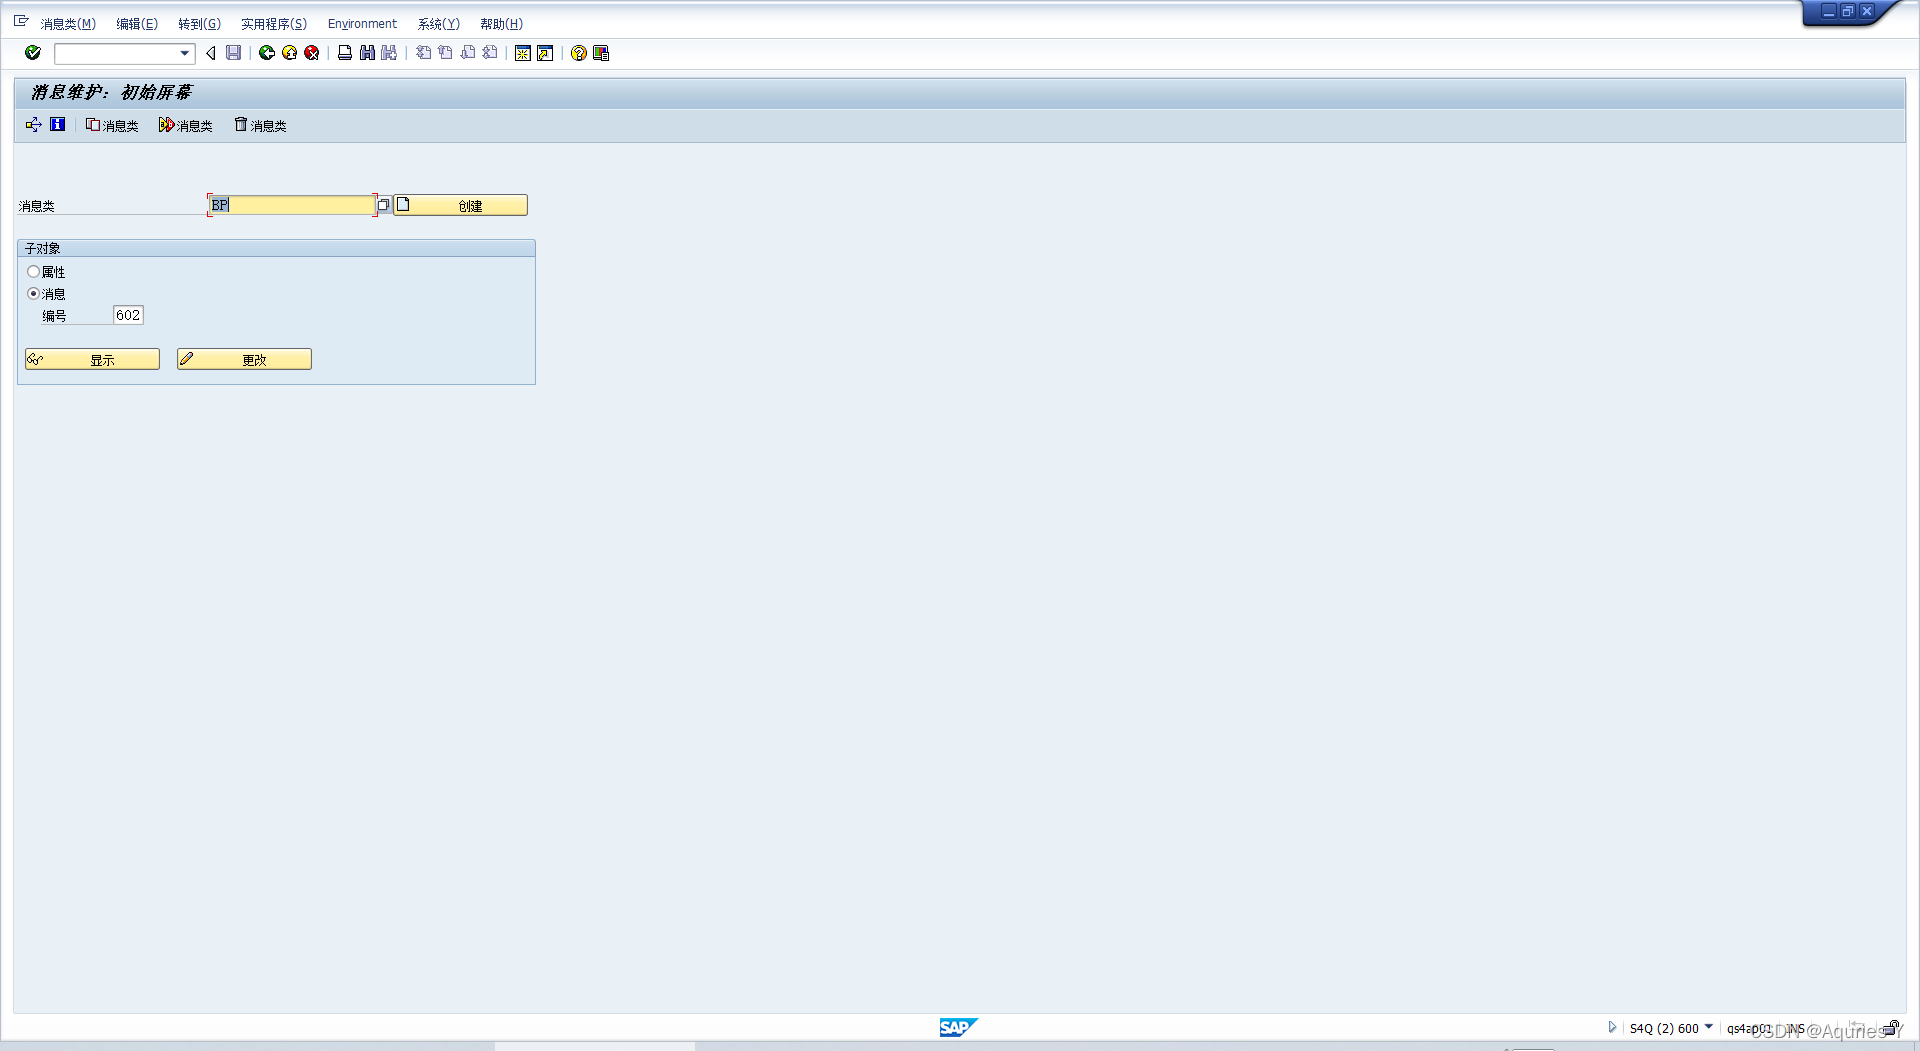Open the command field dropdown arrow
Viewport: 1920px width, 1051px height.
pyautogui.click(x=184, y=53)
